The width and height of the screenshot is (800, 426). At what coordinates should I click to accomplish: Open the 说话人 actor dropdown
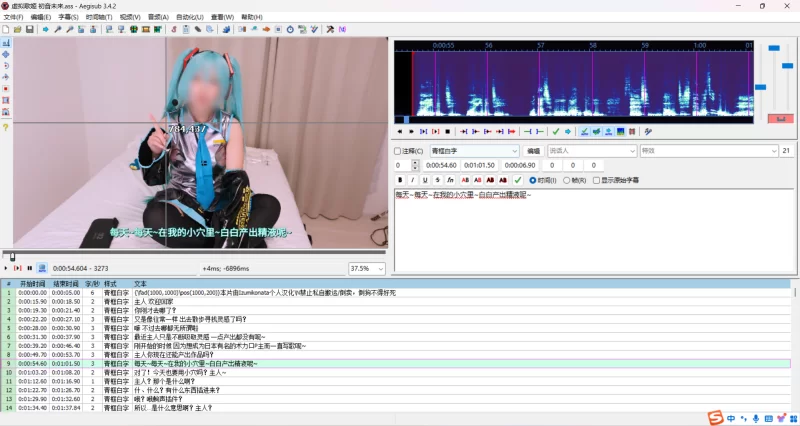592,151
